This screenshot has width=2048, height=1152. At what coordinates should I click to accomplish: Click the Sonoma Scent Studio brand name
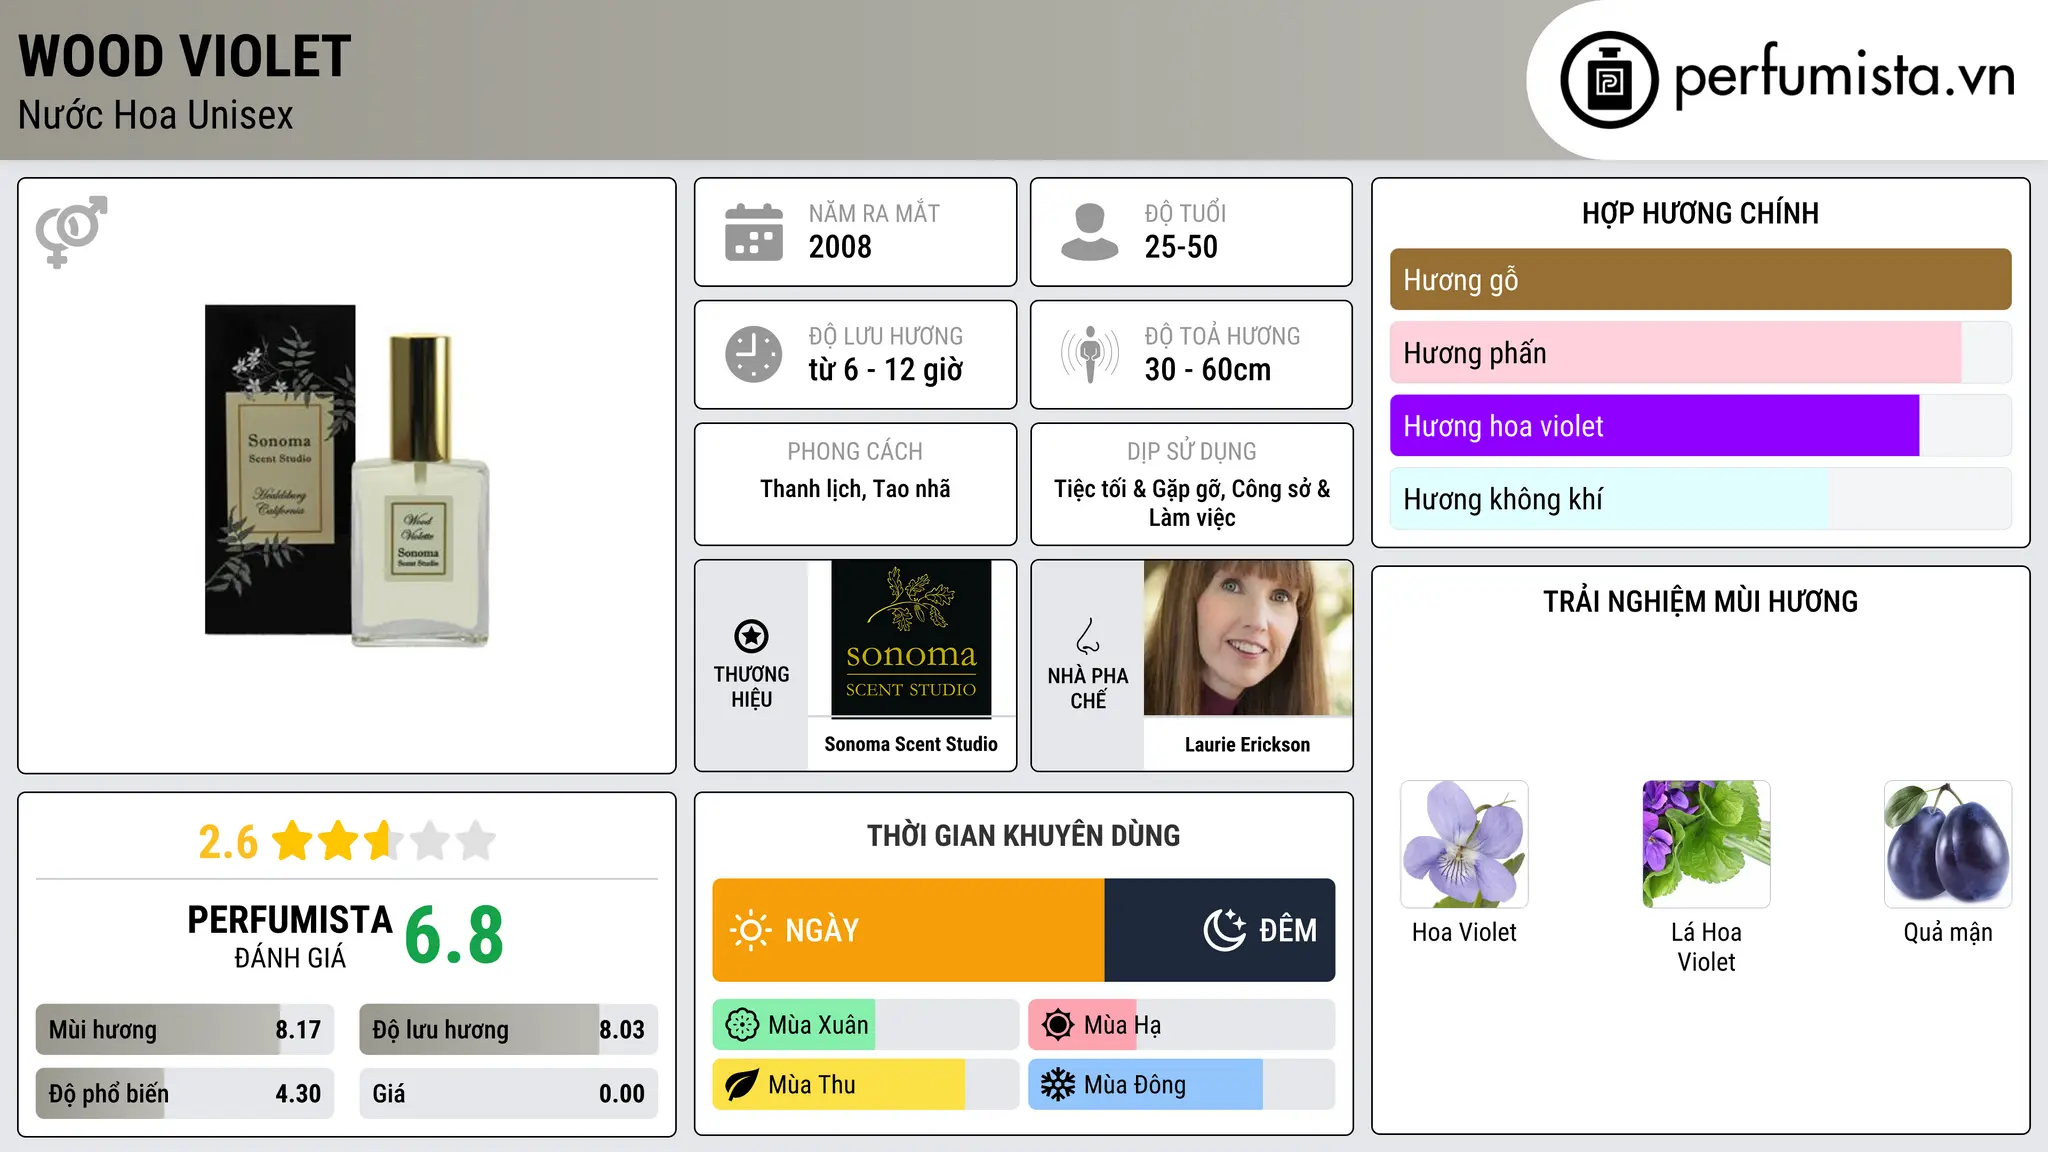pyautogui.click(x=911, y=744)
